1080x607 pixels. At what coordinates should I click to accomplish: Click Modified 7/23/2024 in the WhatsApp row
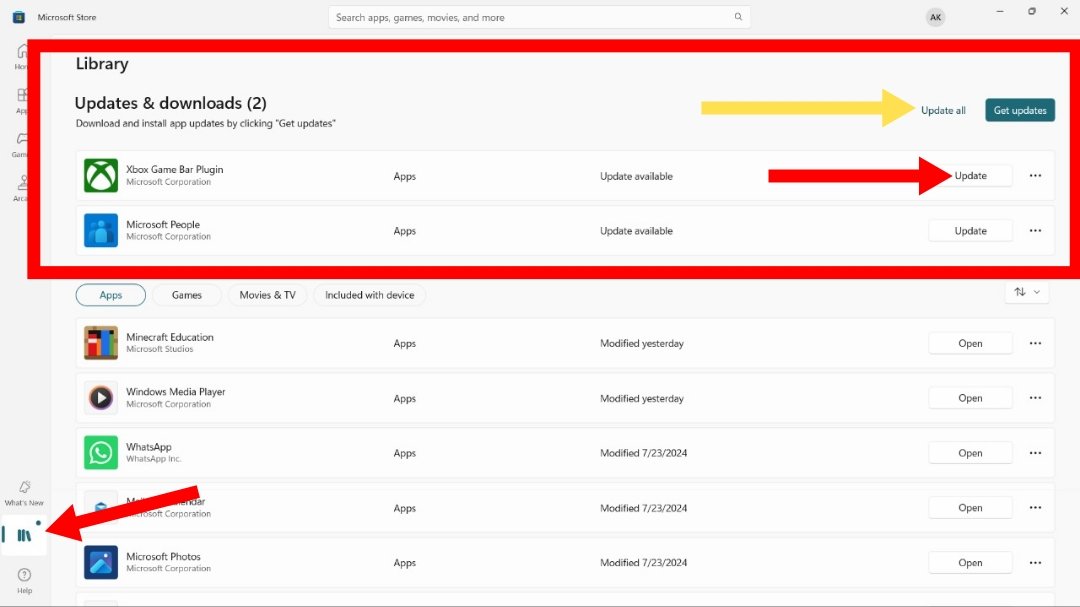(x=643, y=453)
